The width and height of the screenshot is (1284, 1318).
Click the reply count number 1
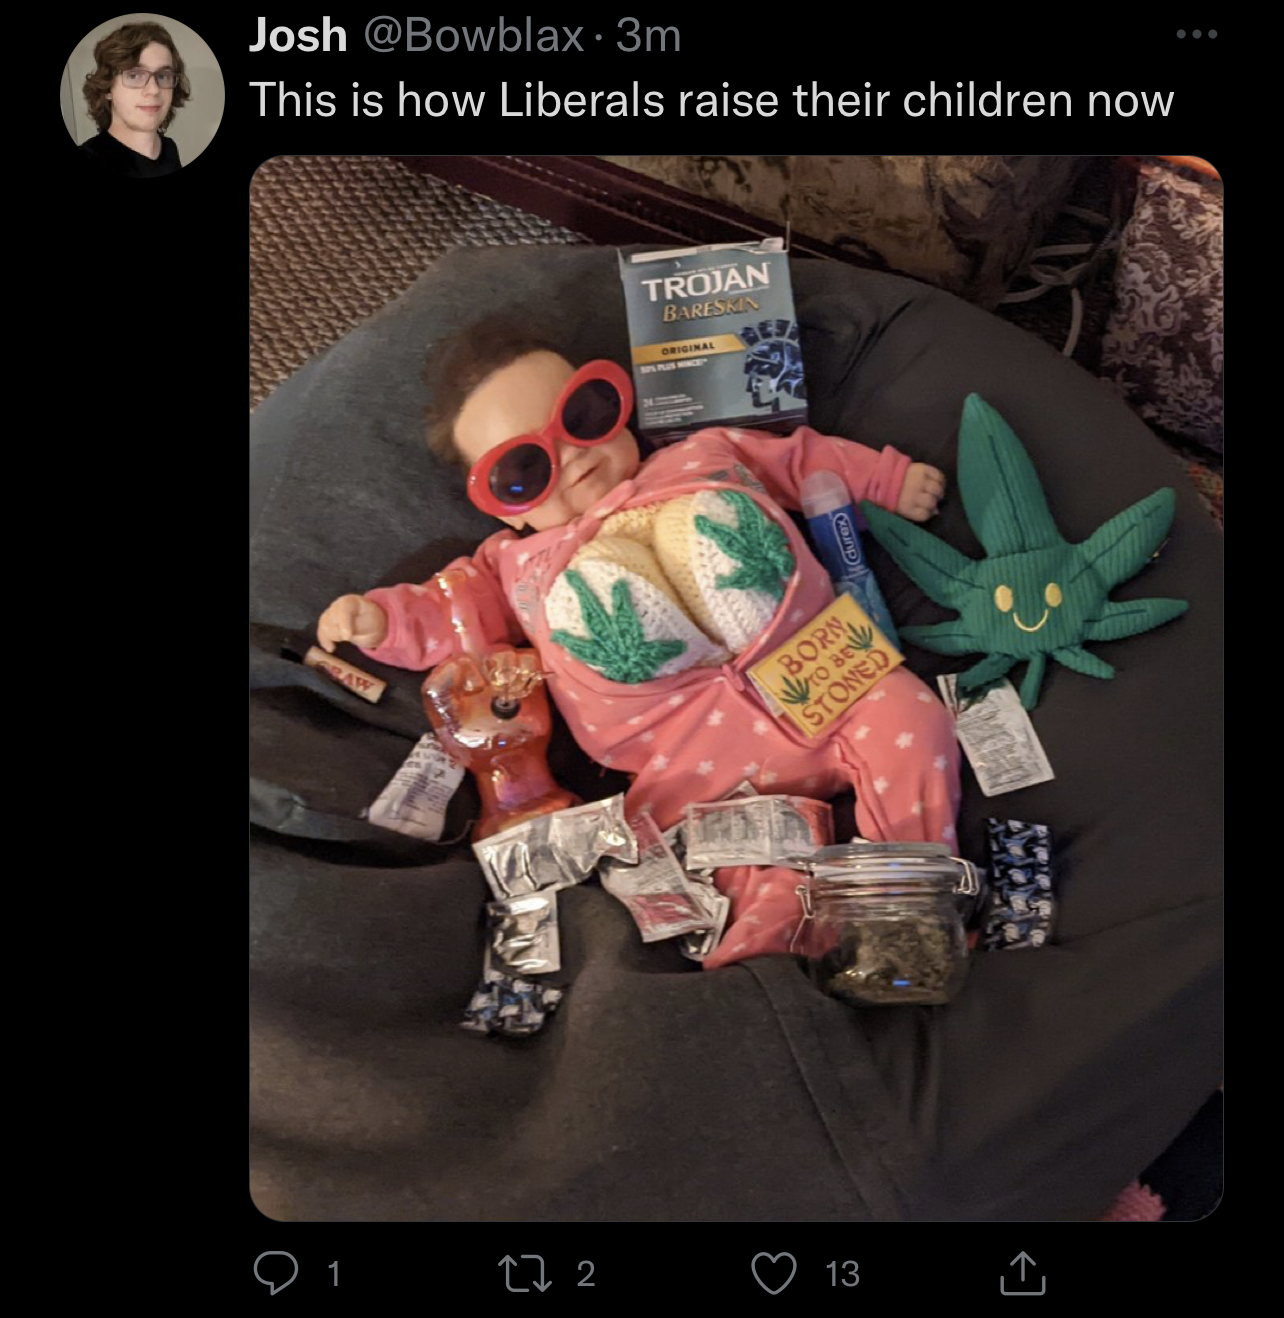334,1273
